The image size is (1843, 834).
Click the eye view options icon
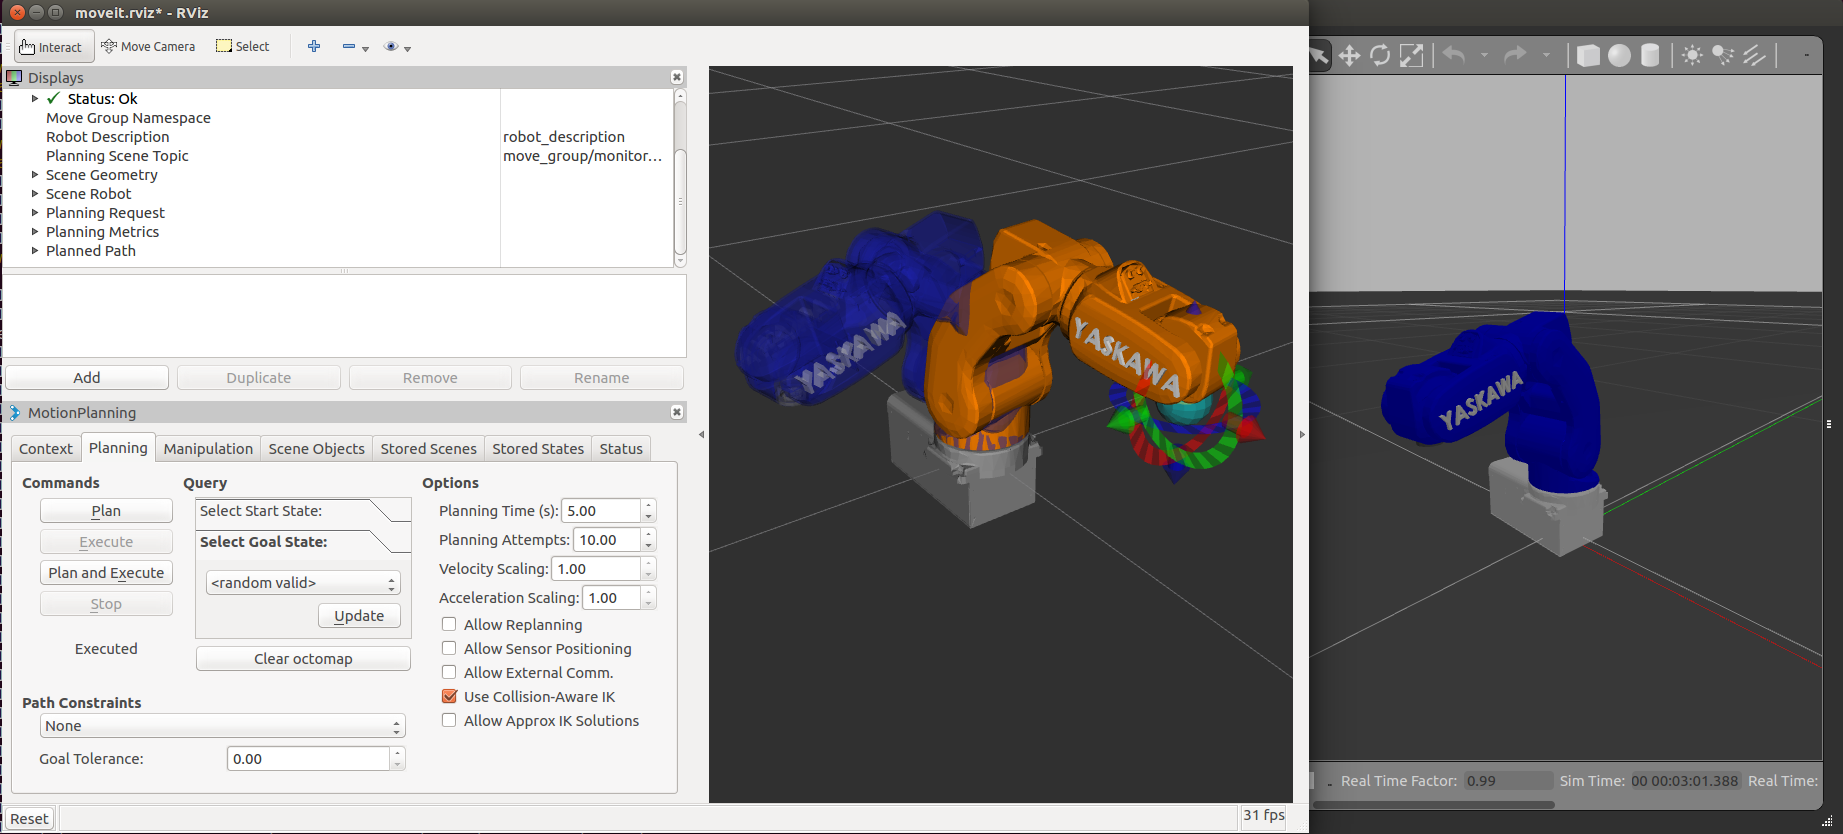click(x=392, y=46)
